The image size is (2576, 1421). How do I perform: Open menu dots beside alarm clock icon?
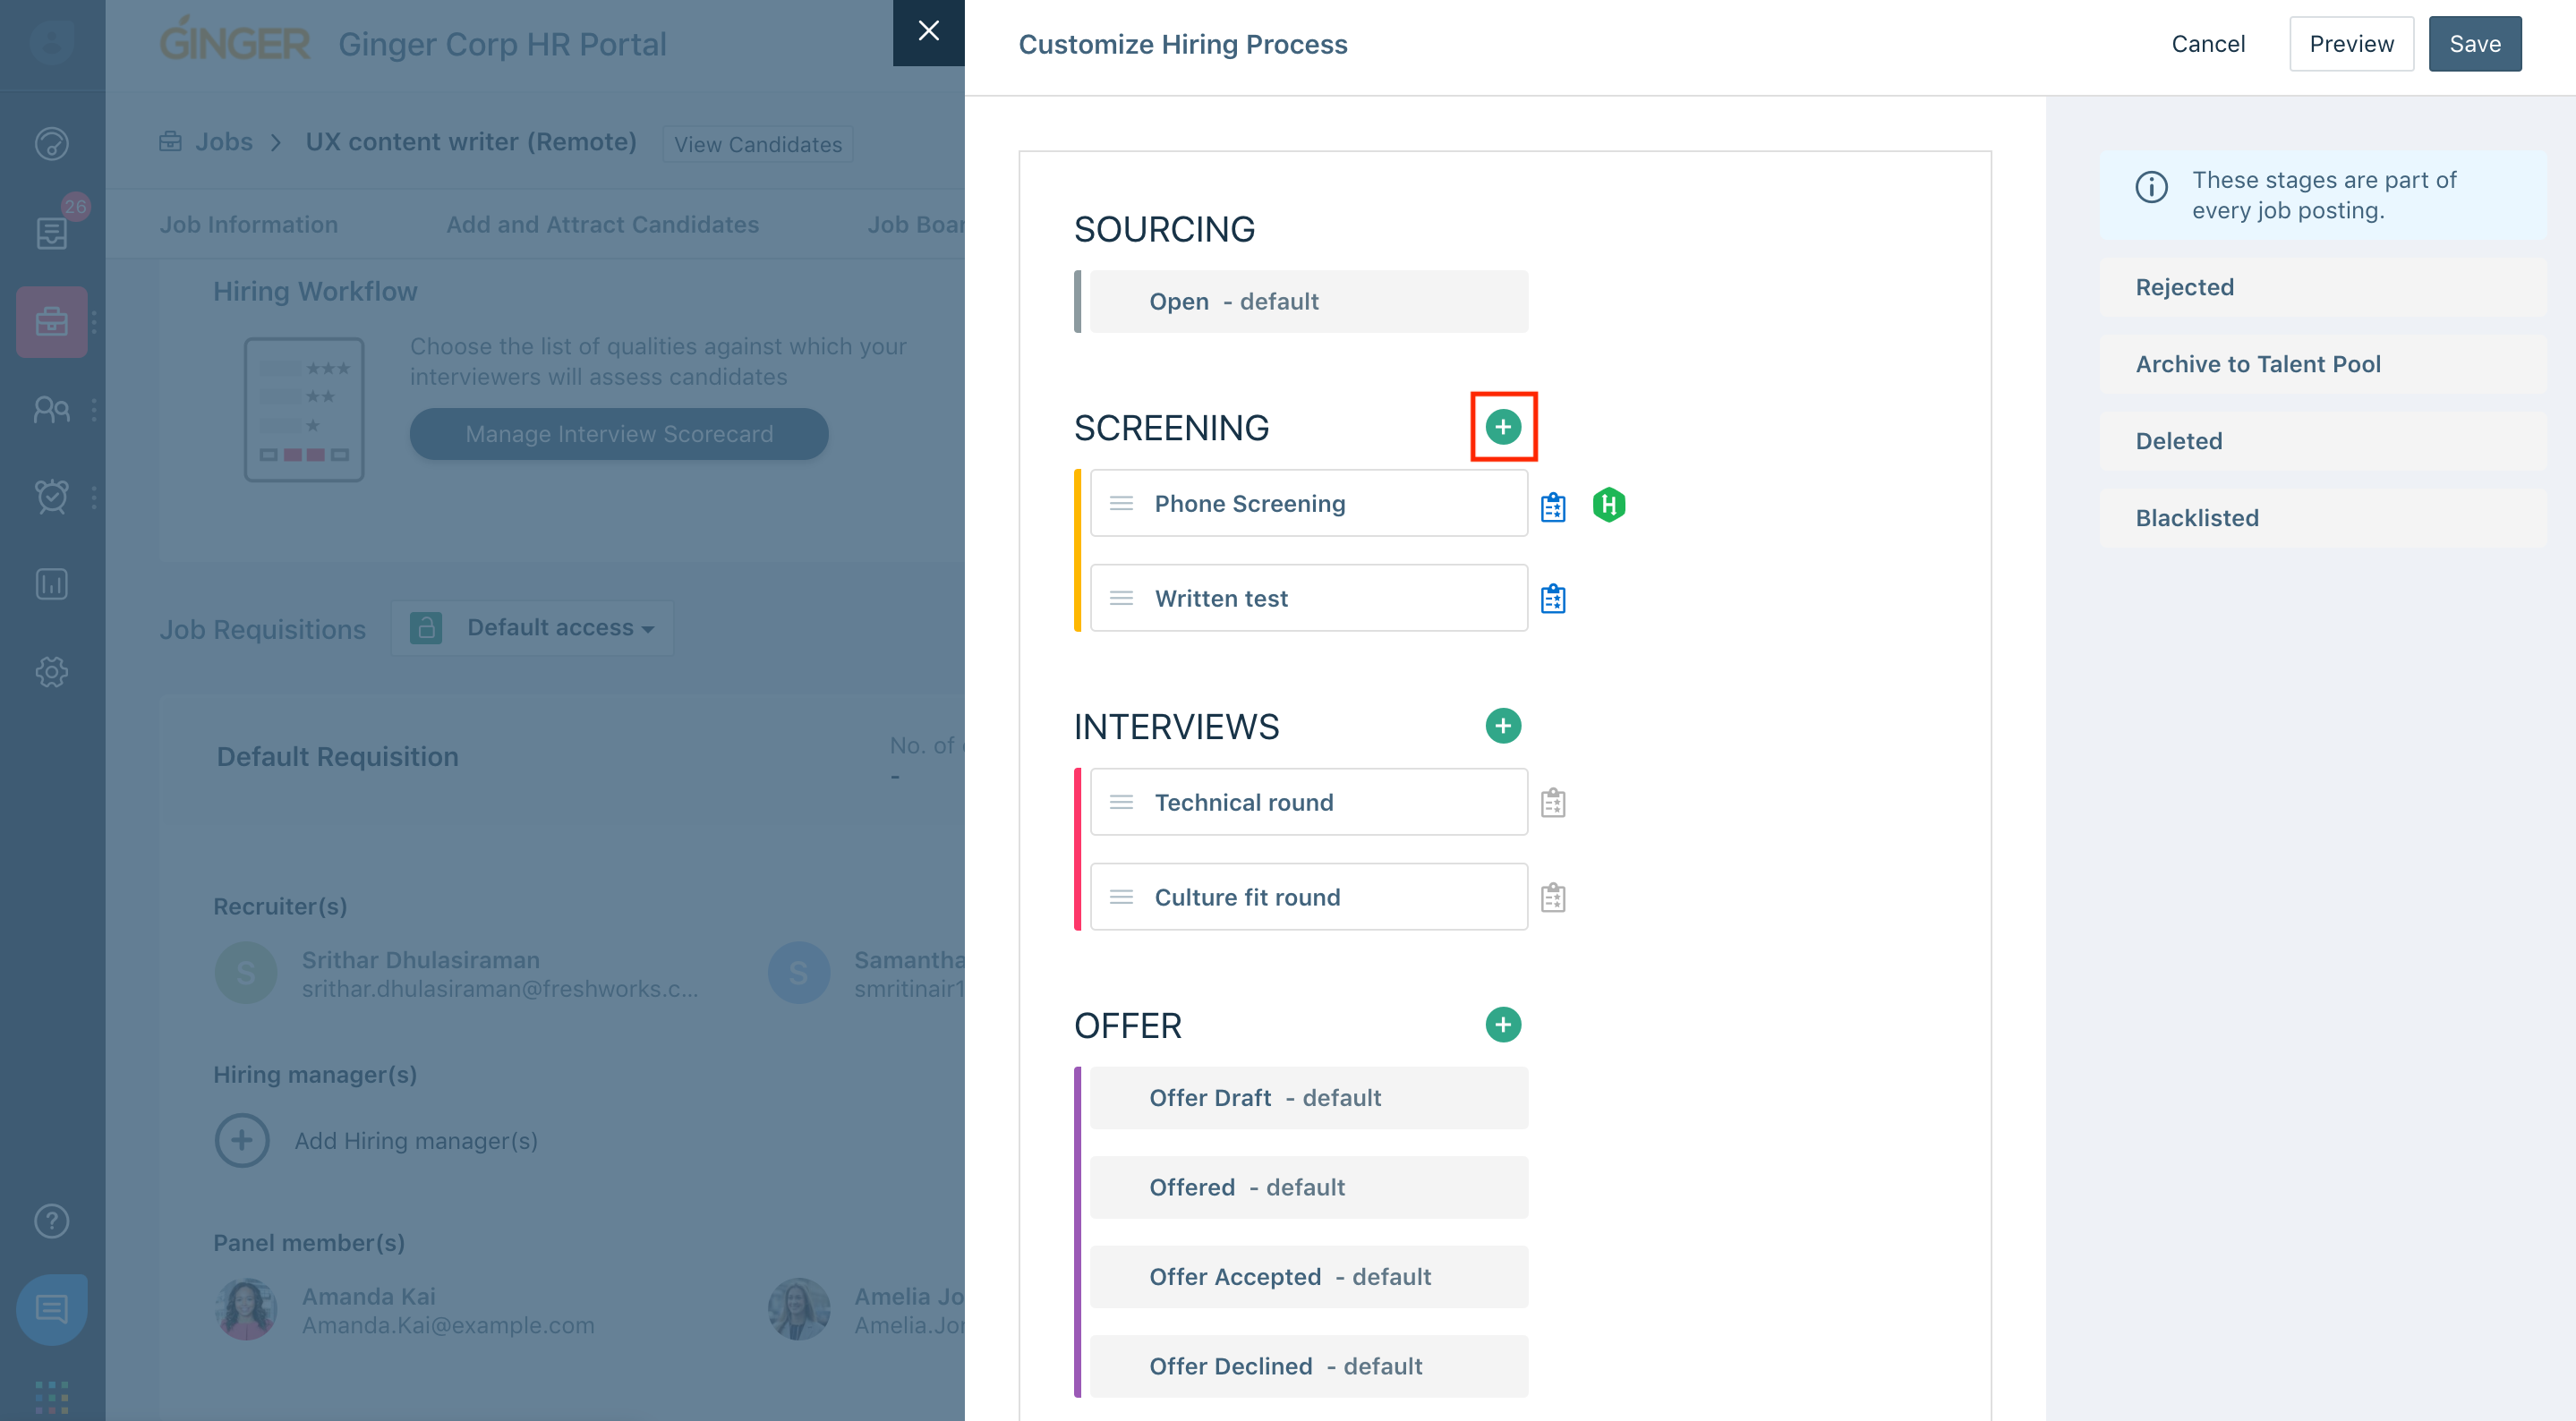(x=94, y=497)
